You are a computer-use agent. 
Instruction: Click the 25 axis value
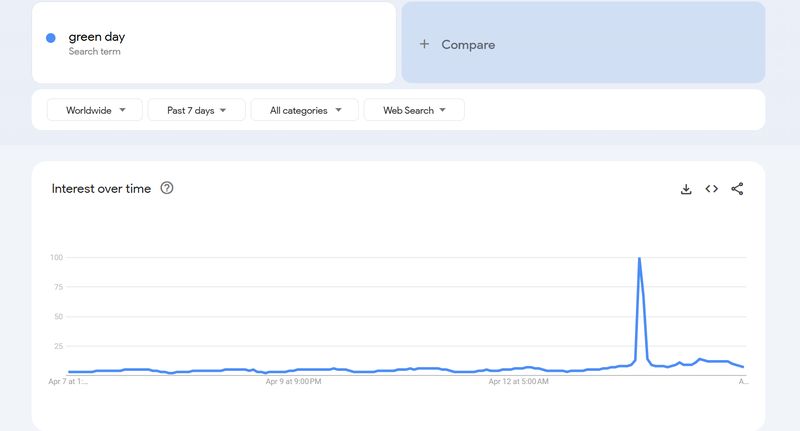click(59, 346)
